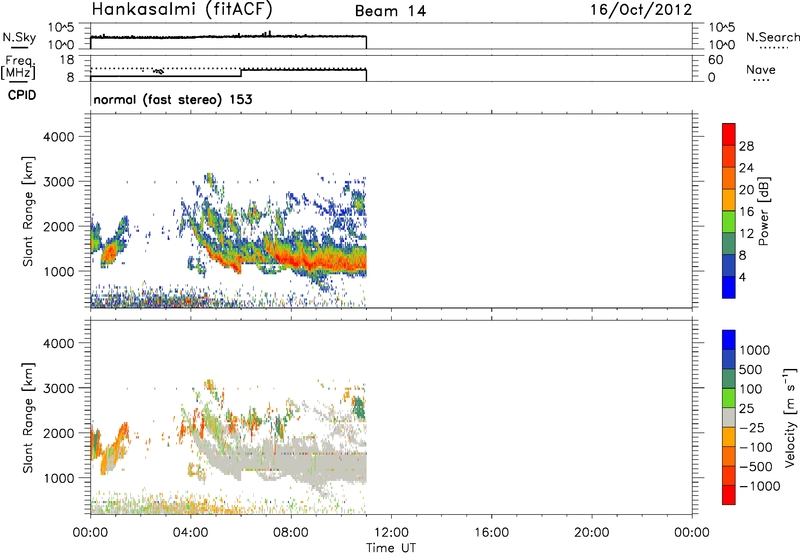The image size is (800, 554).
Task: Click the 'N.Search' legend label
Action: (772, 37)
